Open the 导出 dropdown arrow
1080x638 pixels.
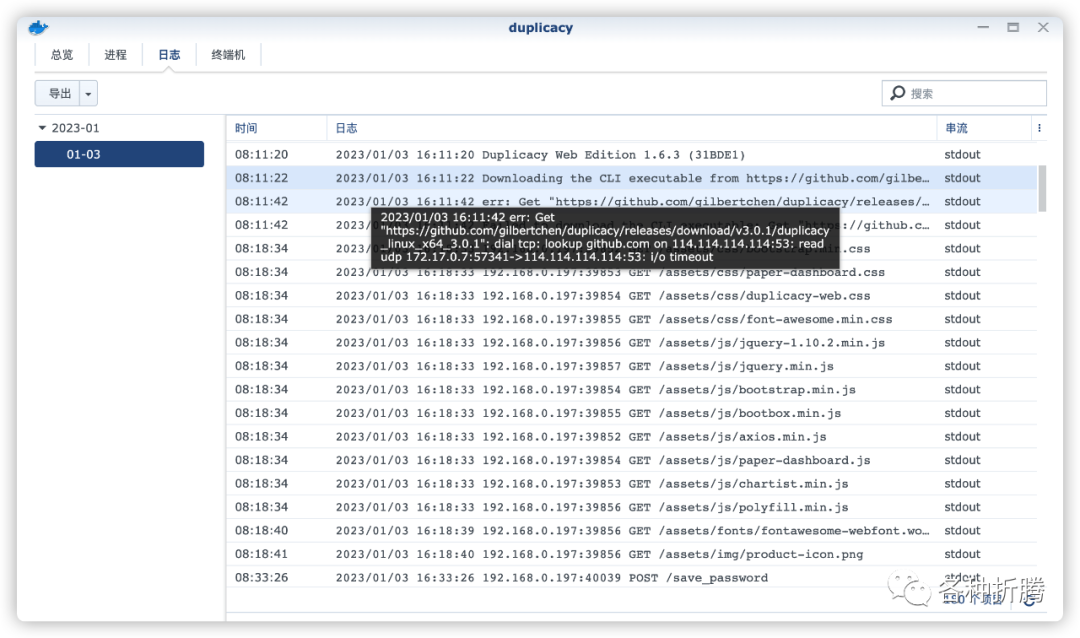click(89, 94)
